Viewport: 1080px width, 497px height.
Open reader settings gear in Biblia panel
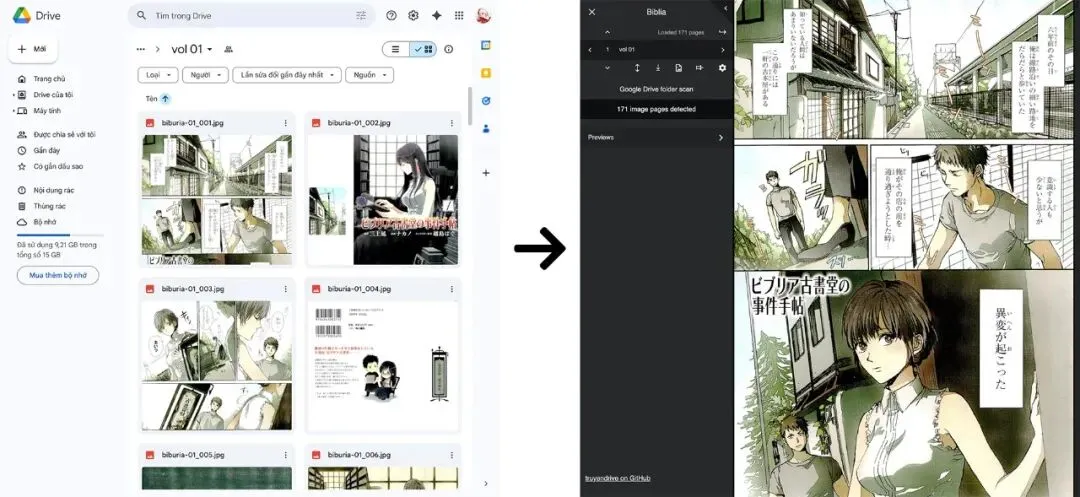tap(722, 67)
